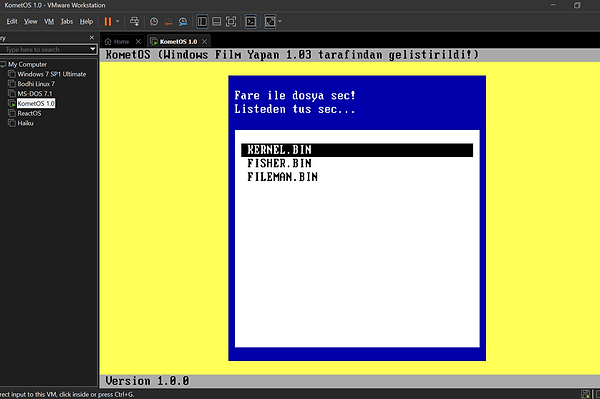Select the ReactOS VM

coord(29,113)
